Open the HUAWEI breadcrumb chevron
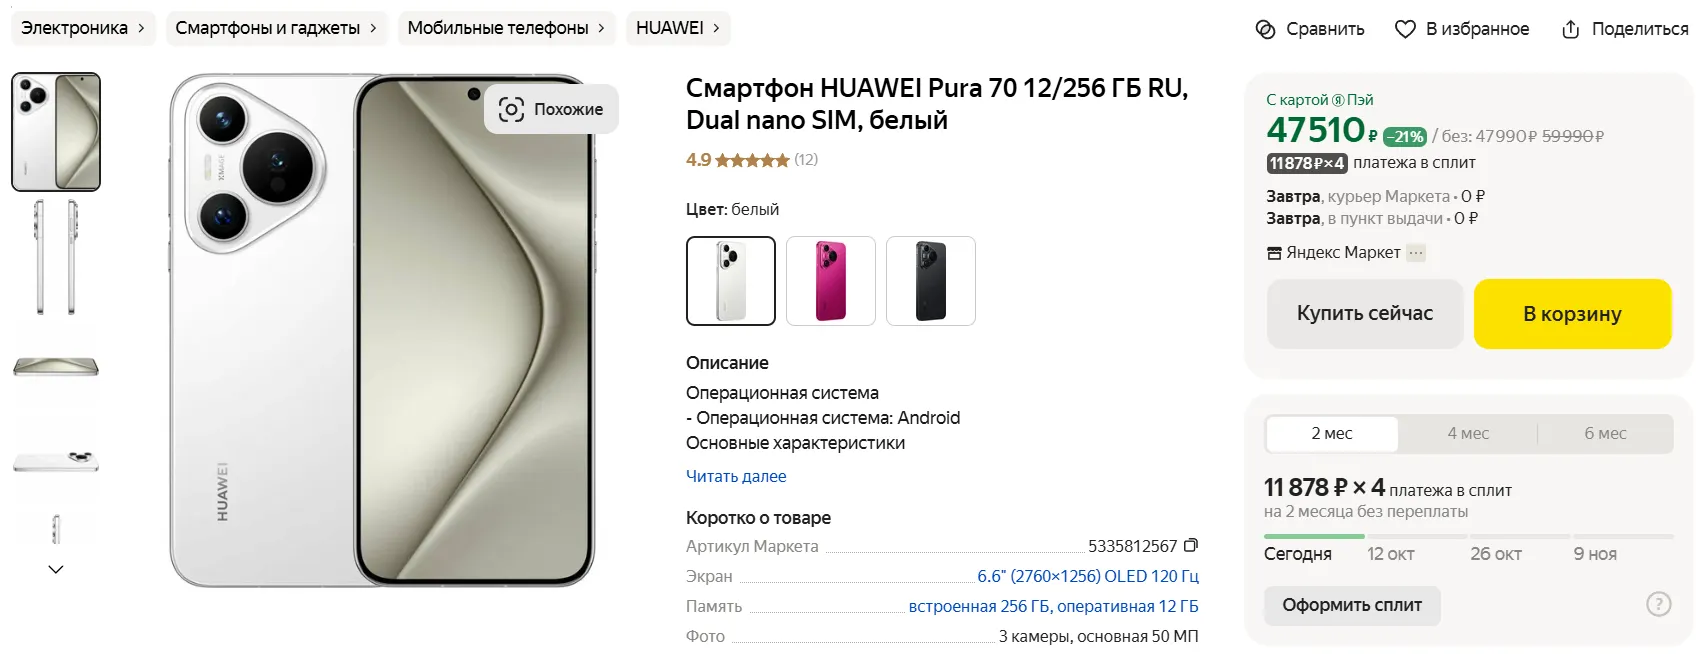This screenshot has width=1703, height=654. [x=716, y=28]
